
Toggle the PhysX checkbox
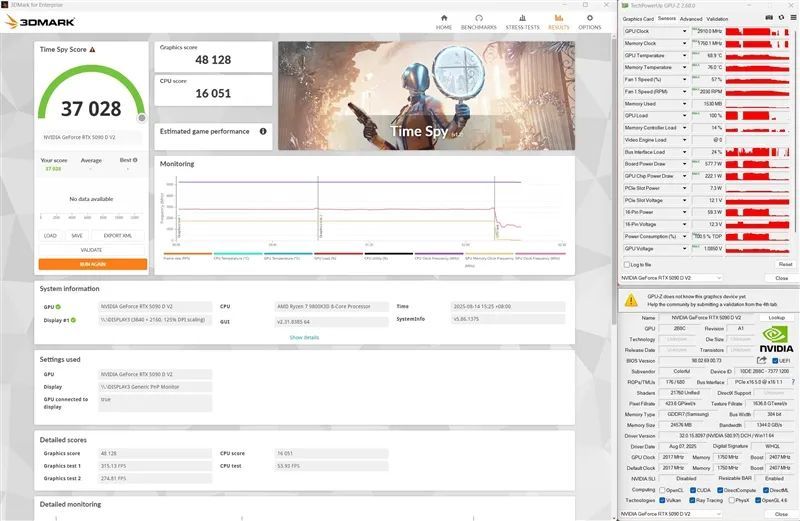coord(732,500)
